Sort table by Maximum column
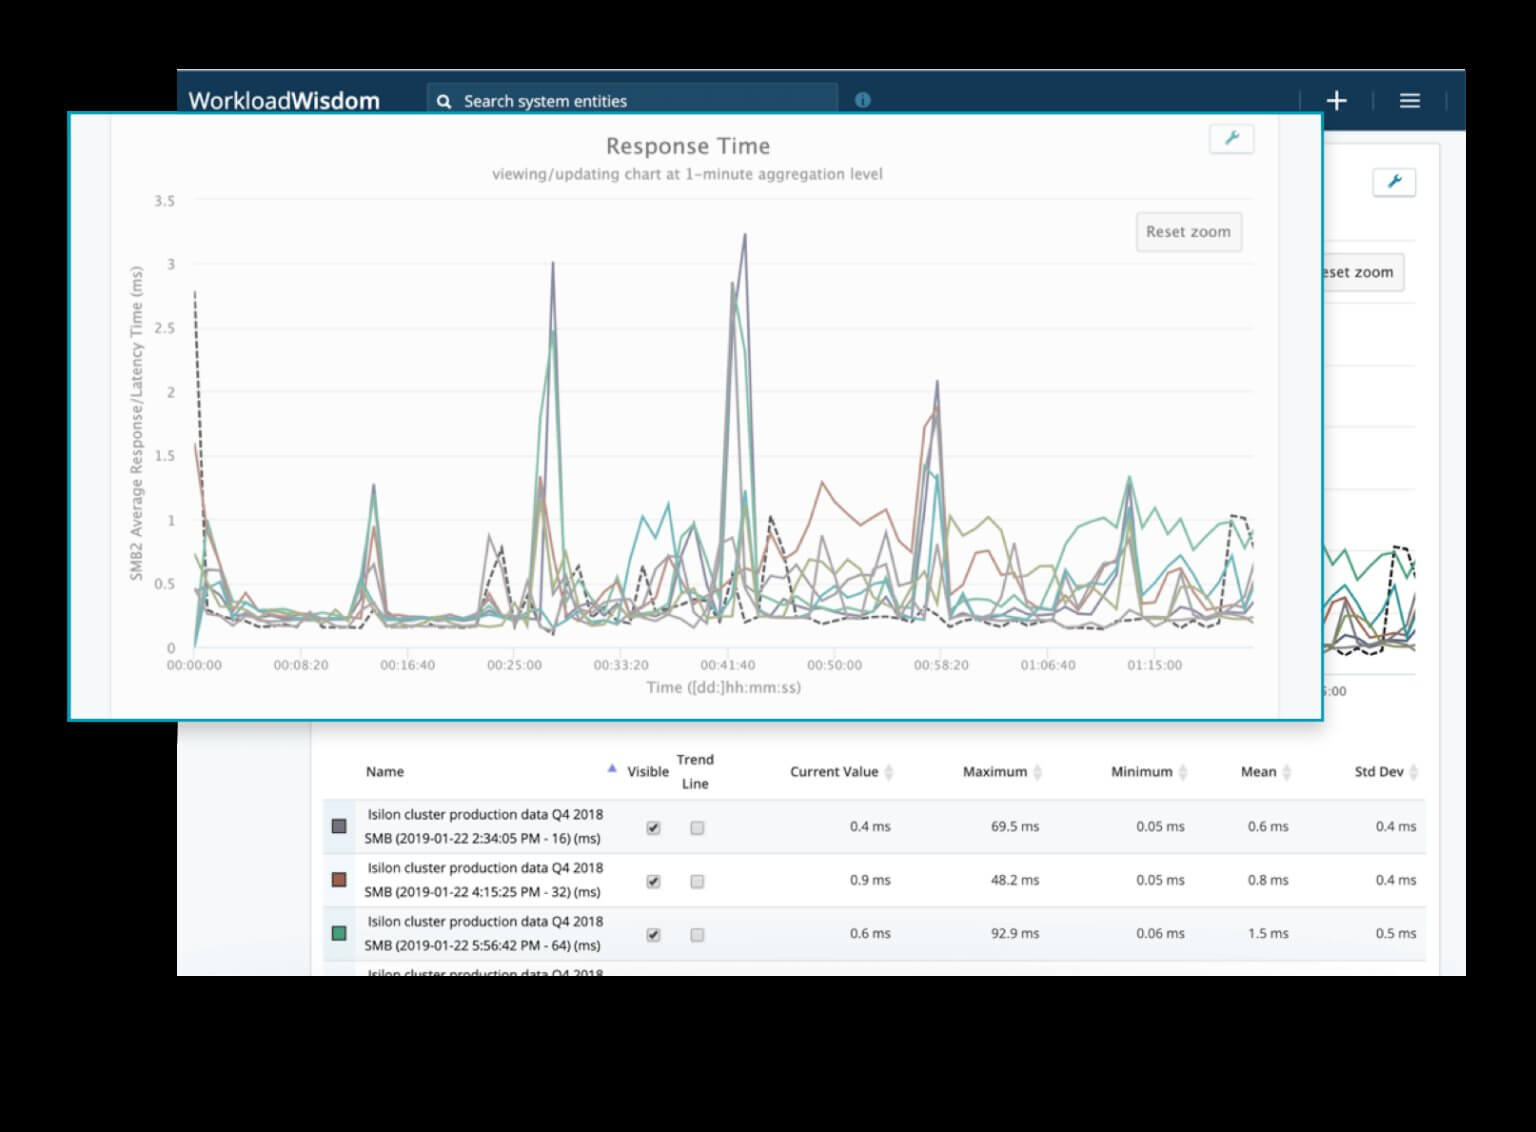Image resolution: width=1536 pixels, height=1132 pixels. pos(995,772)
